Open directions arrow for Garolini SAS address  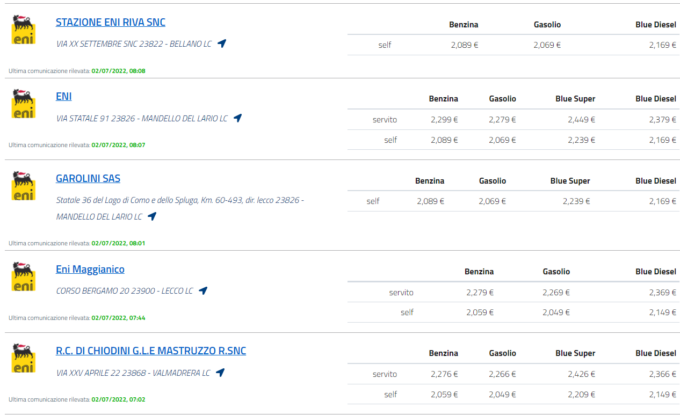[152, 216]
